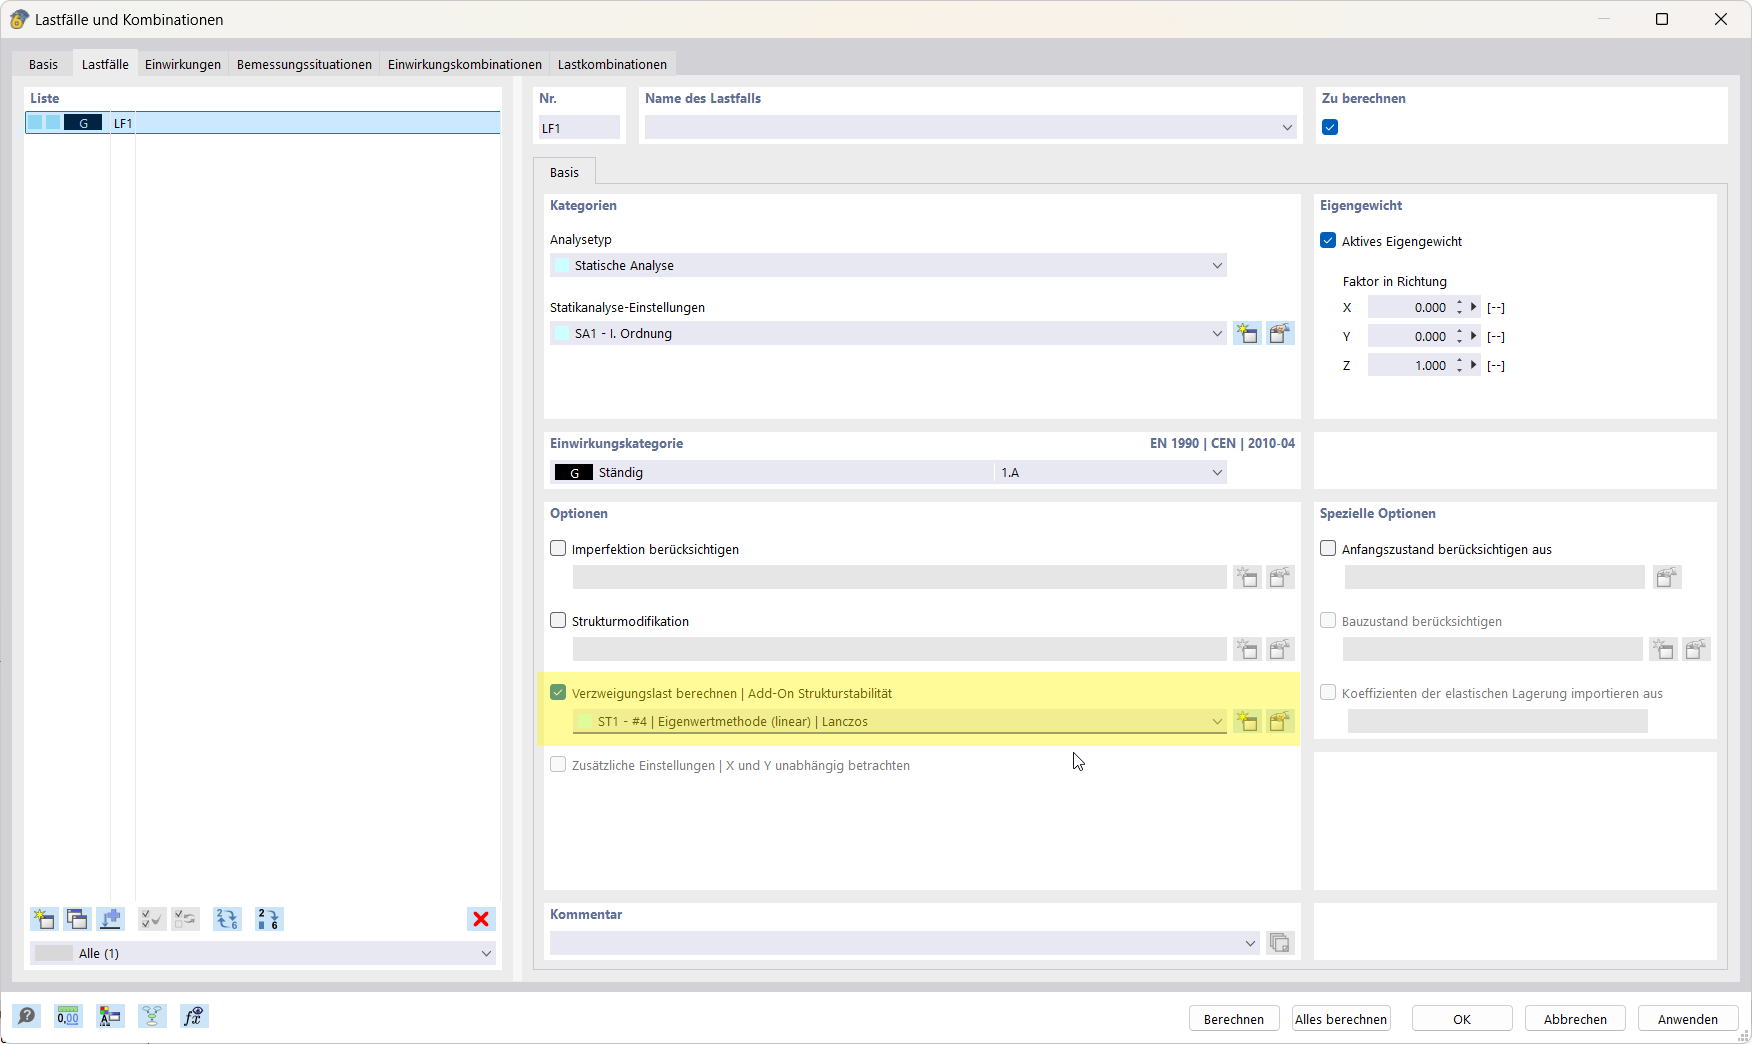Expand the Kommentar dropdown
The width and height of the screenshot is (1752, 1044).
1250,943
